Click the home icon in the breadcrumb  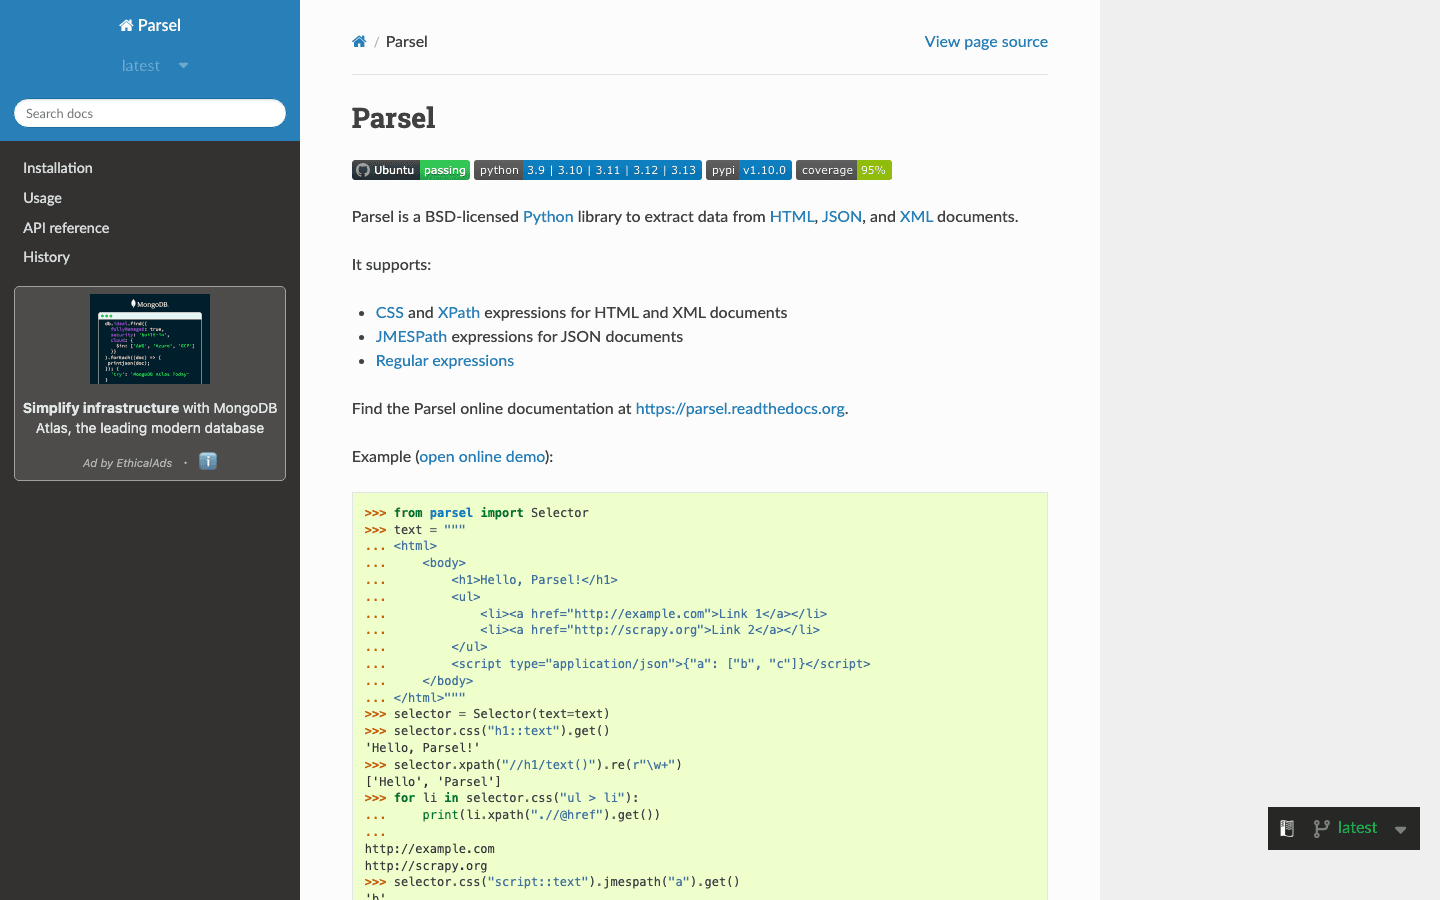point(359,41)
